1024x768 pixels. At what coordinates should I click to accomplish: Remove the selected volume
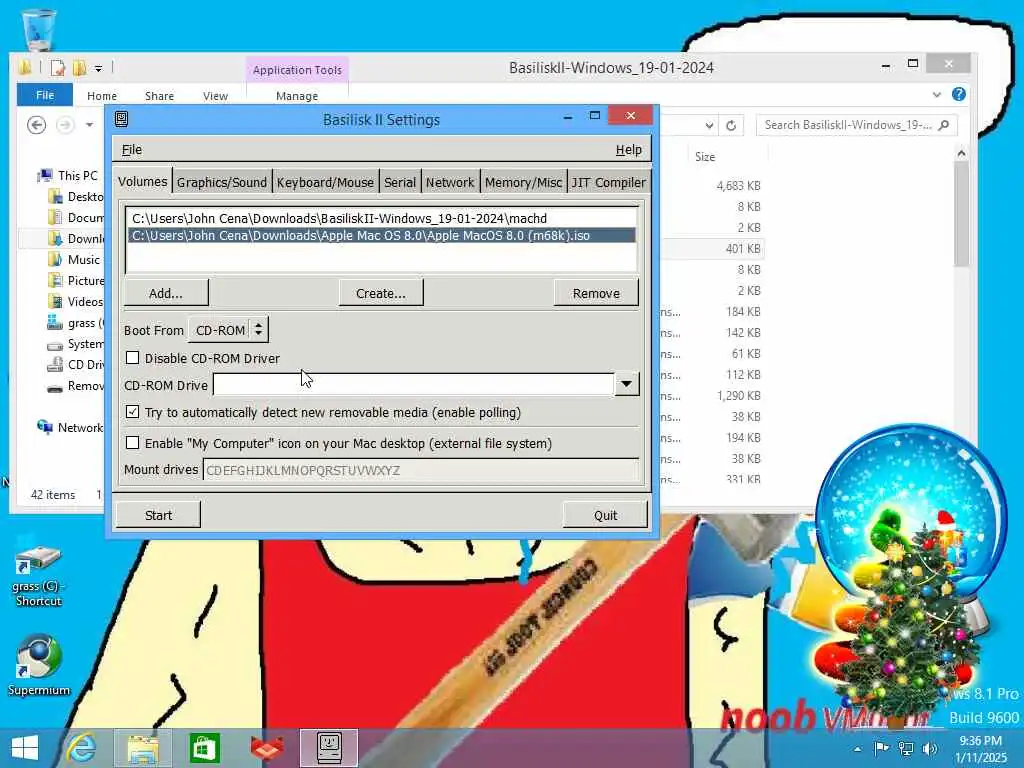[x=596, y=293]
